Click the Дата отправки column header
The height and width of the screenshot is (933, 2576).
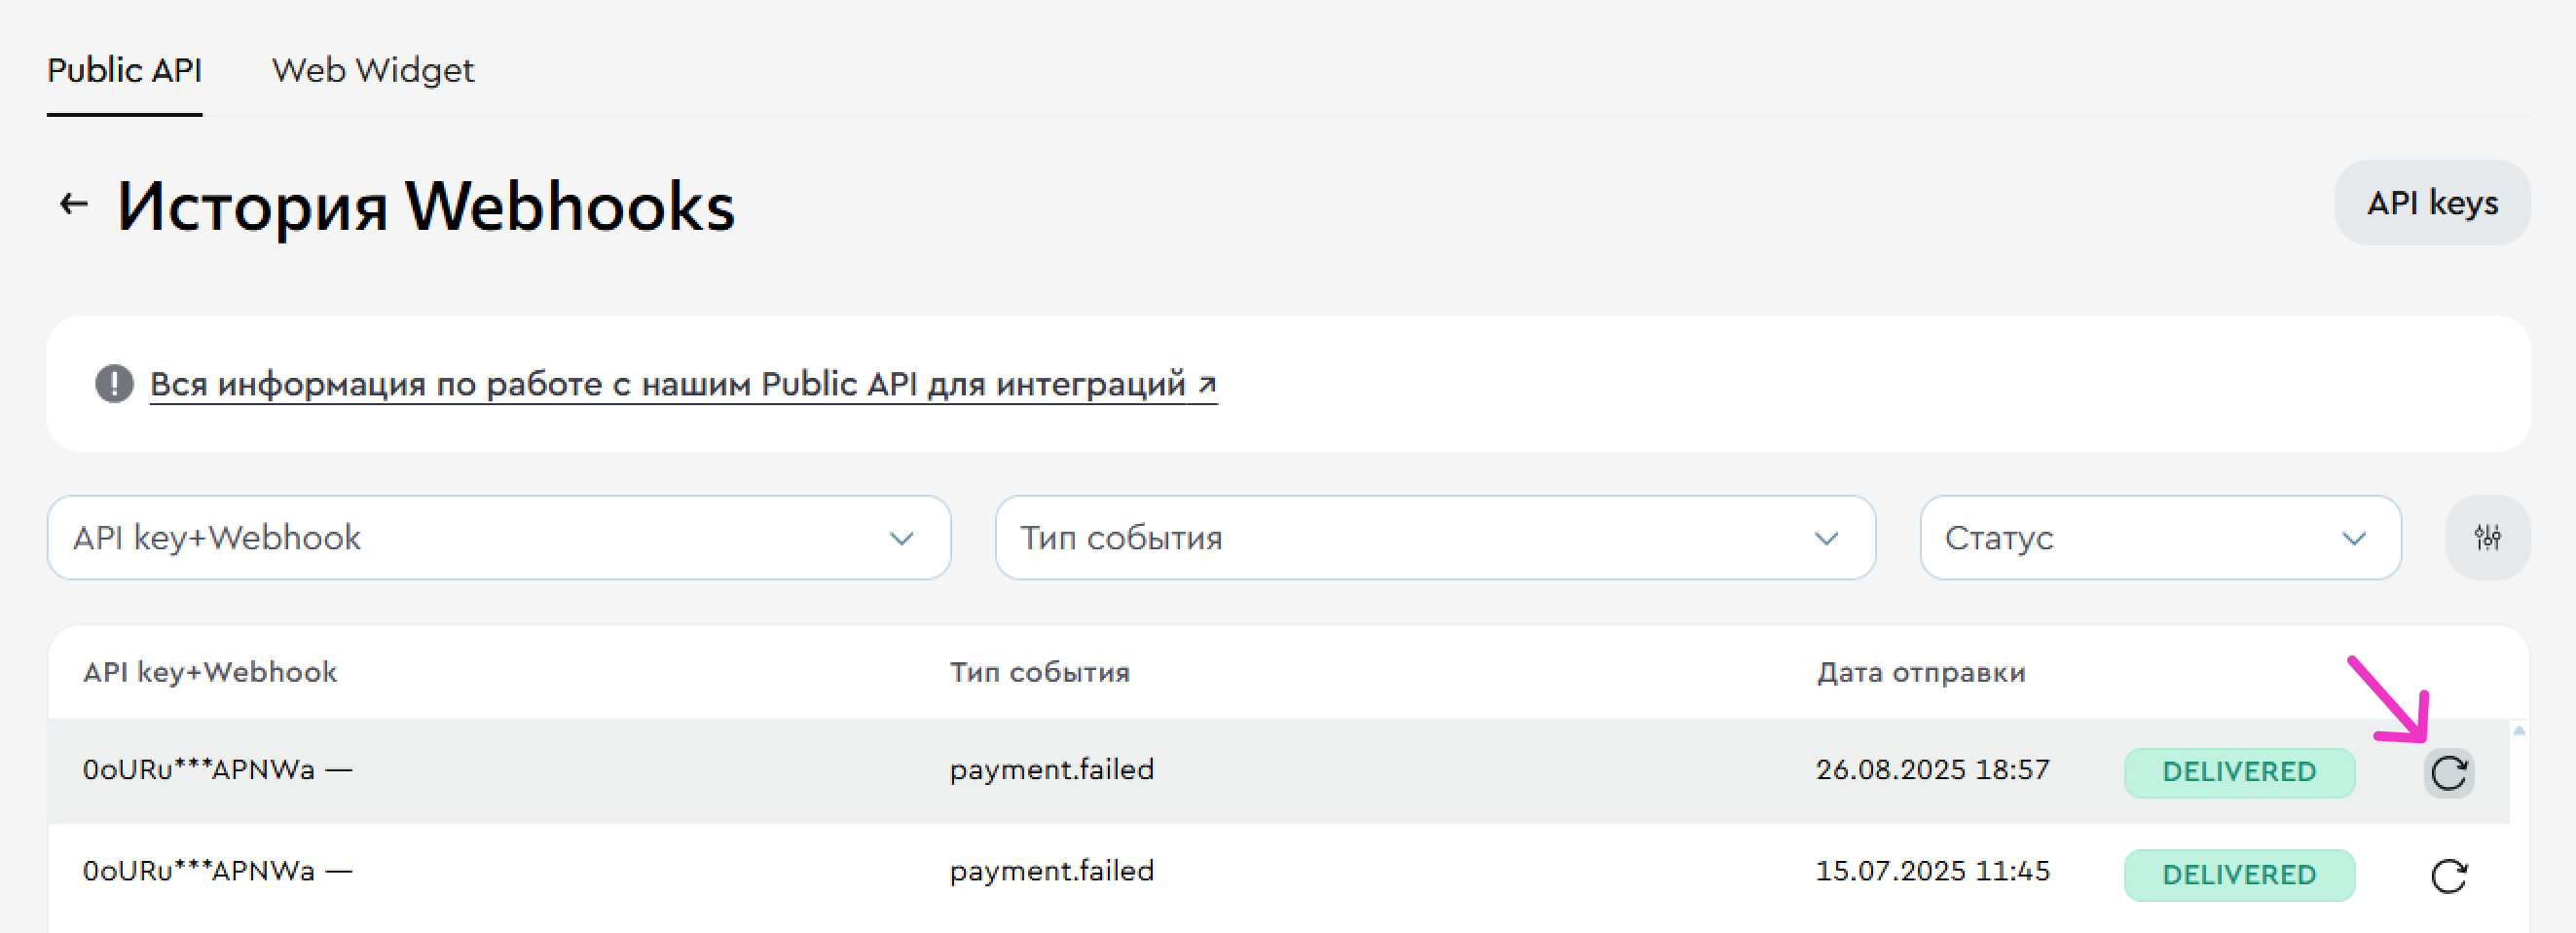pyautogui.click(x=1920, y=672)
